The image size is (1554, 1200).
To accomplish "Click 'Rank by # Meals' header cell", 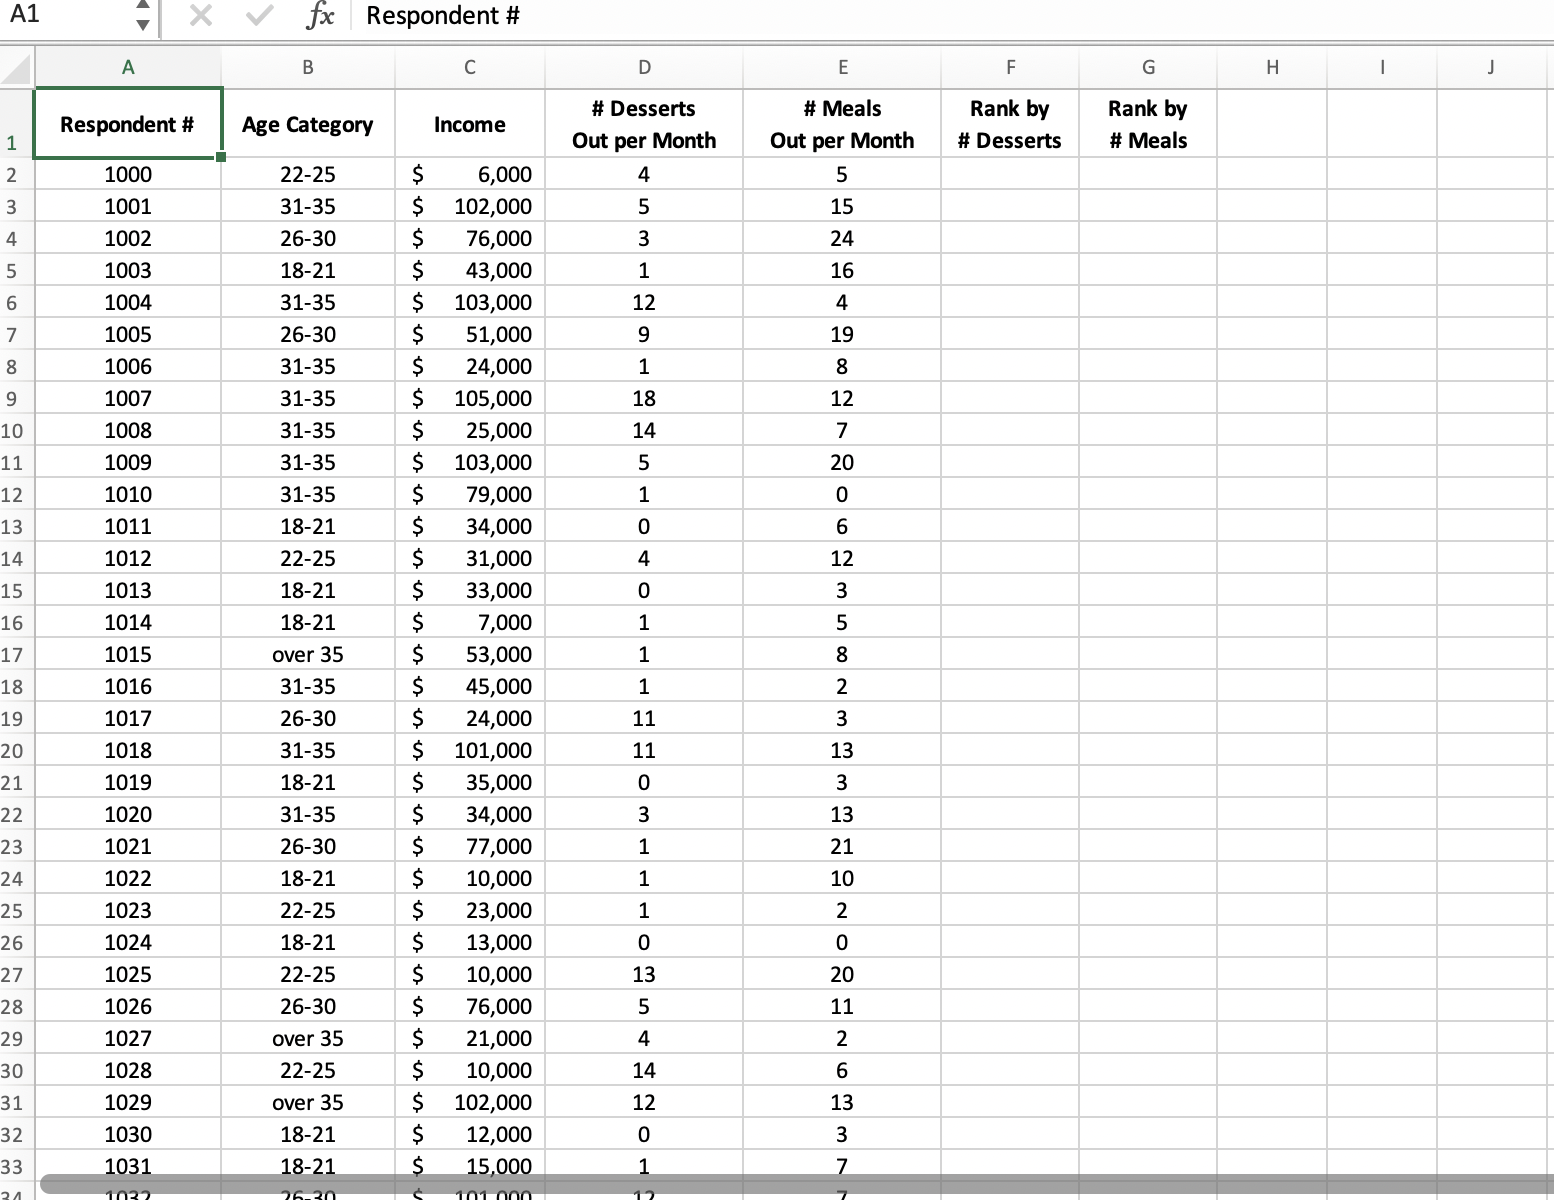I will coord(1148,124).
